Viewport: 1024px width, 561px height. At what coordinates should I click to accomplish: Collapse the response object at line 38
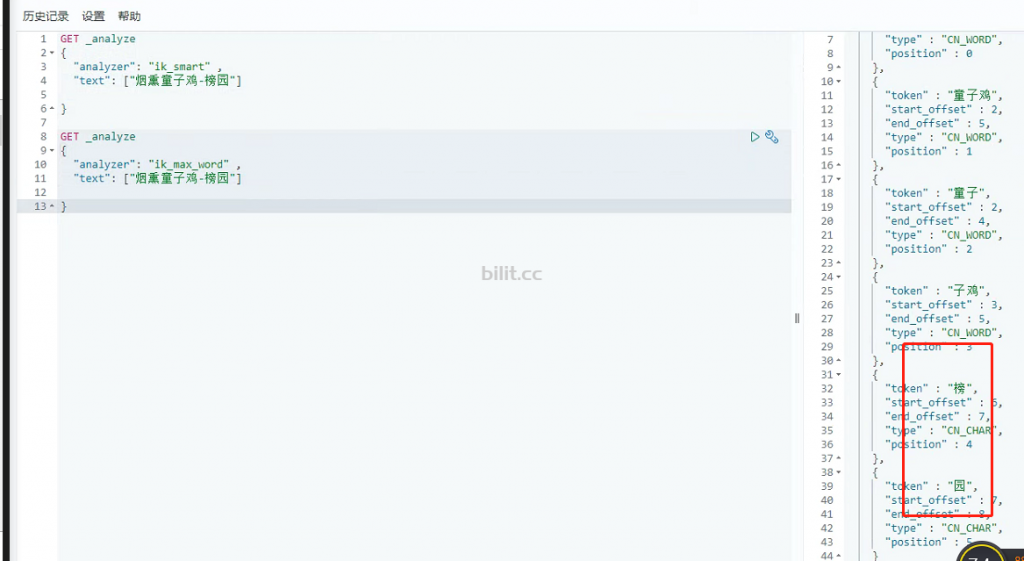pos(839,472)
